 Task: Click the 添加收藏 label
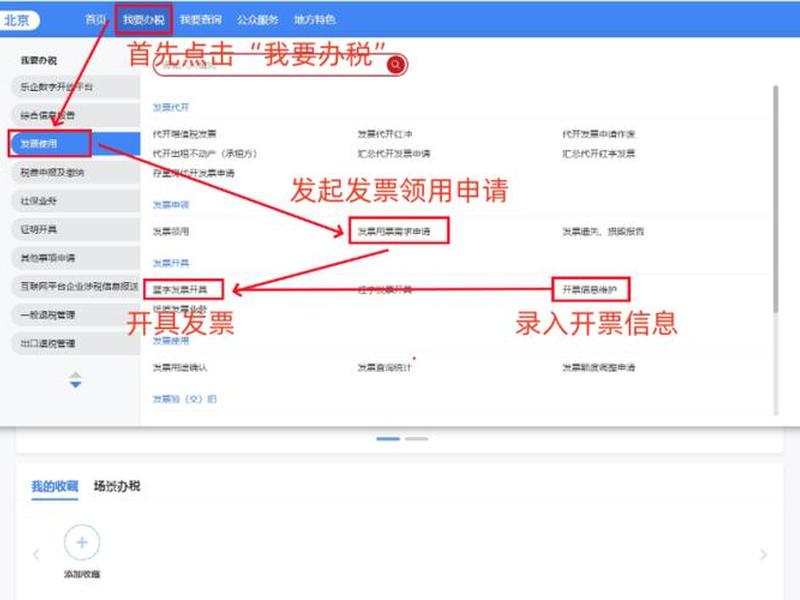(x=82, y=574)
